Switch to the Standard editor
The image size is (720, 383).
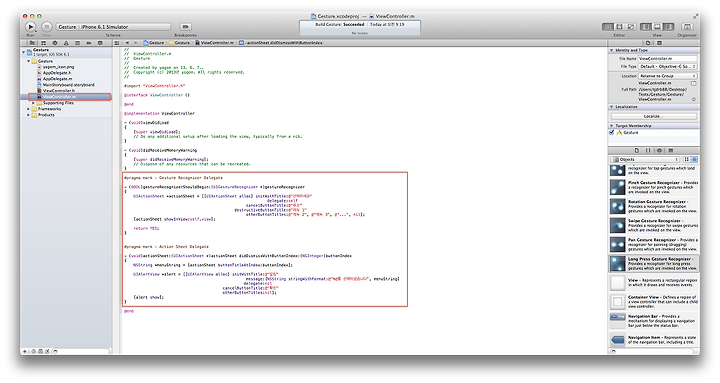[x=608, y=27]
